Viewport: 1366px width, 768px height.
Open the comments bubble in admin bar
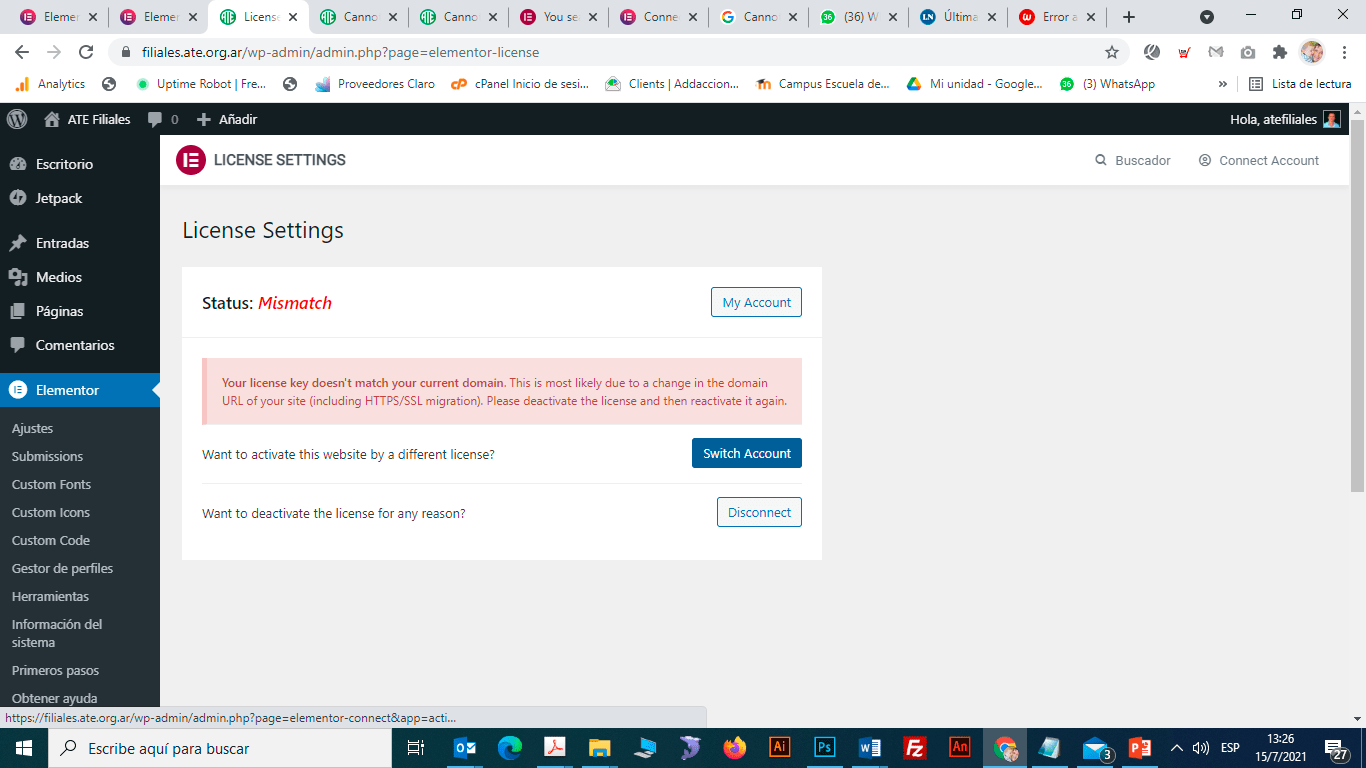coord(163,119)
